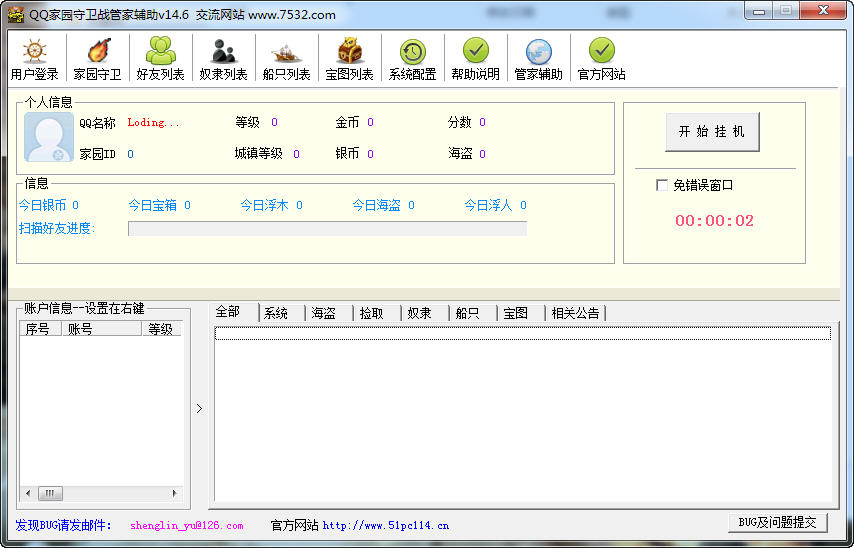The width and height of the screenshot is (854, 548).
Task: Click the 金币 label
Action: 347,123
